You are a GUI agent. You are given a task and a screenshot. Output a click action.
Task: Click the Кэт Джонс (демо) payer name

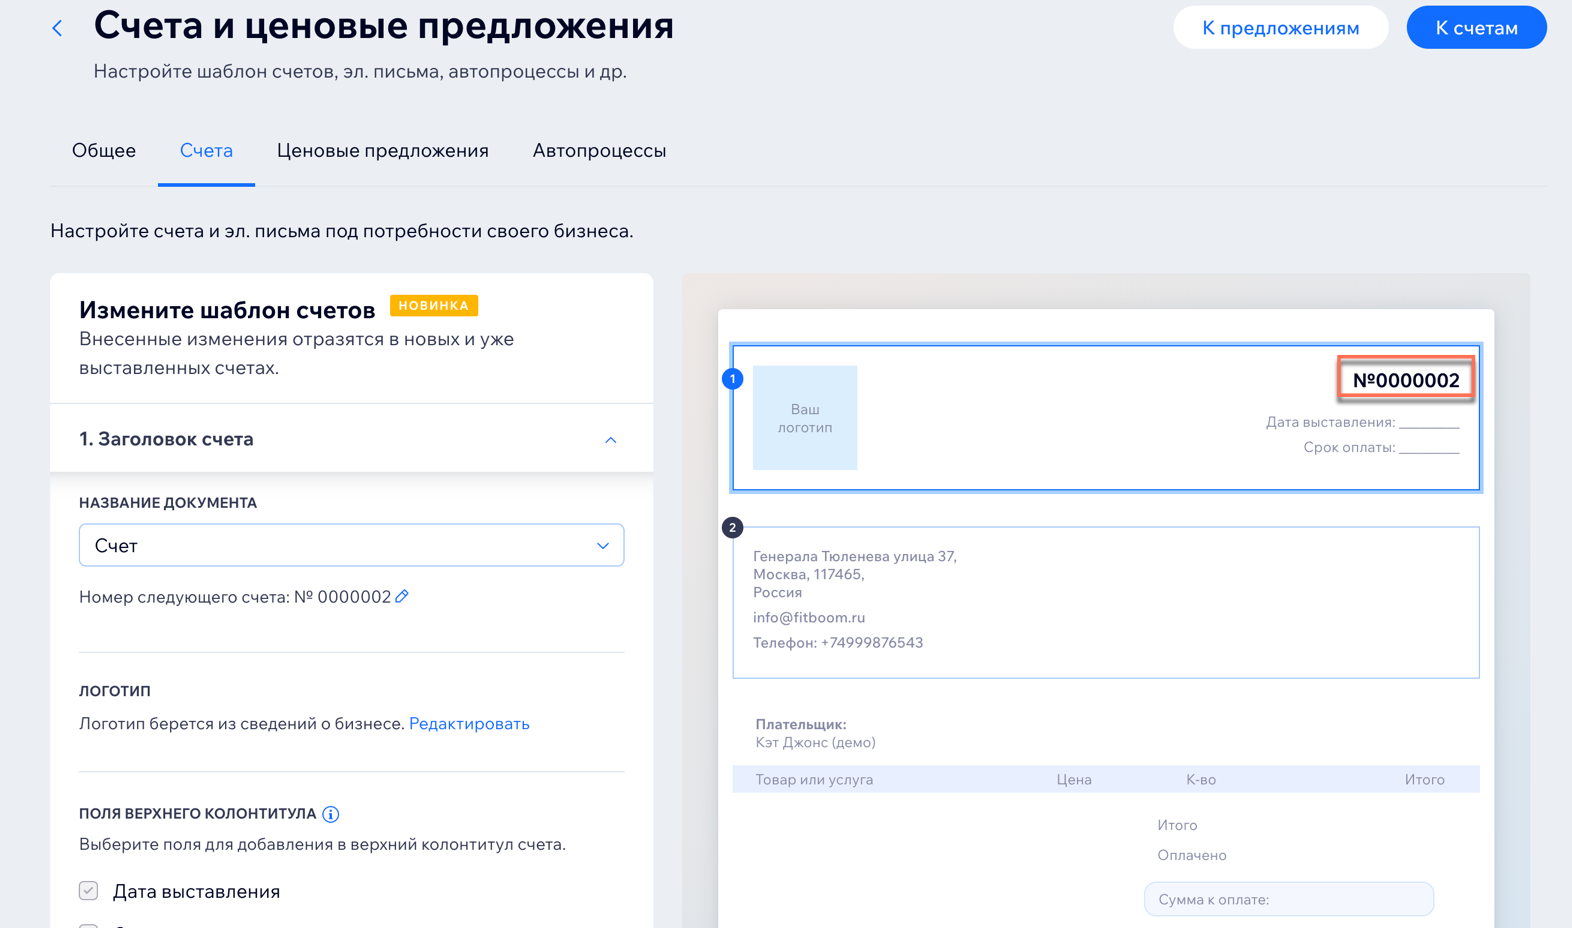[815, 742]
